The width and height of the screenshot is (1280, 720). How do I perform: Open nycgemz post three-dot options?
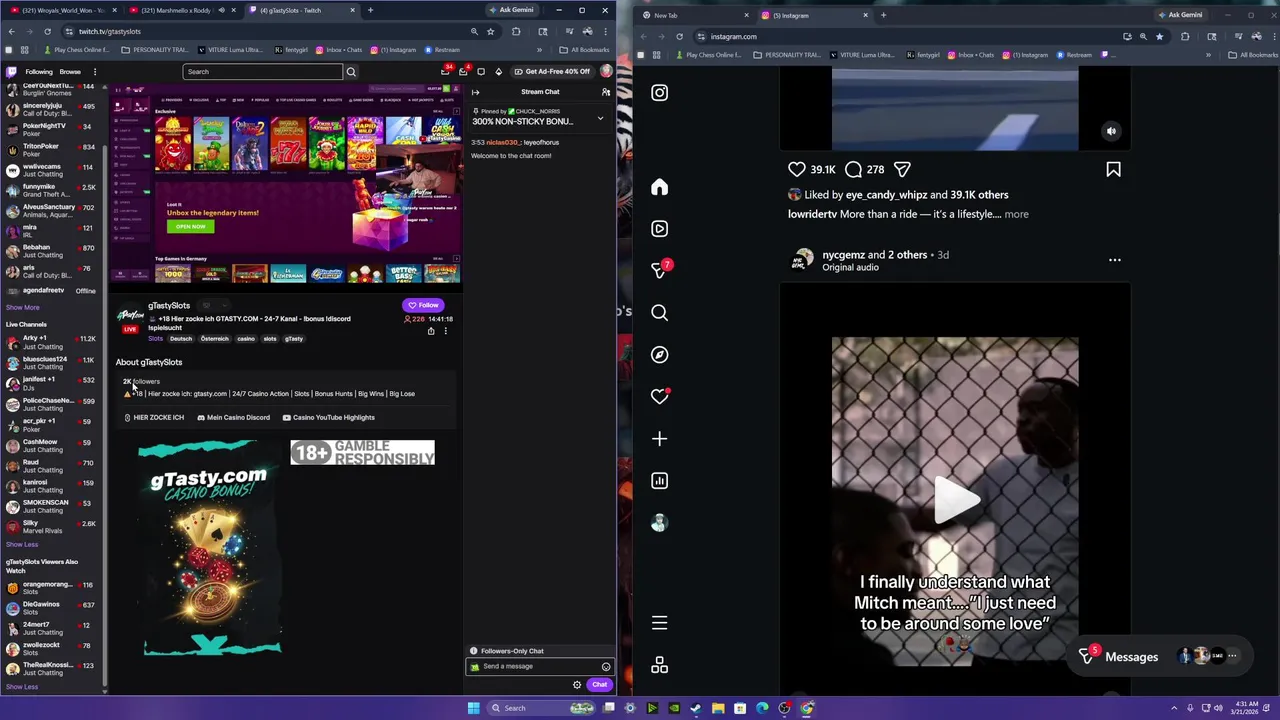[x=1114, y=260]
